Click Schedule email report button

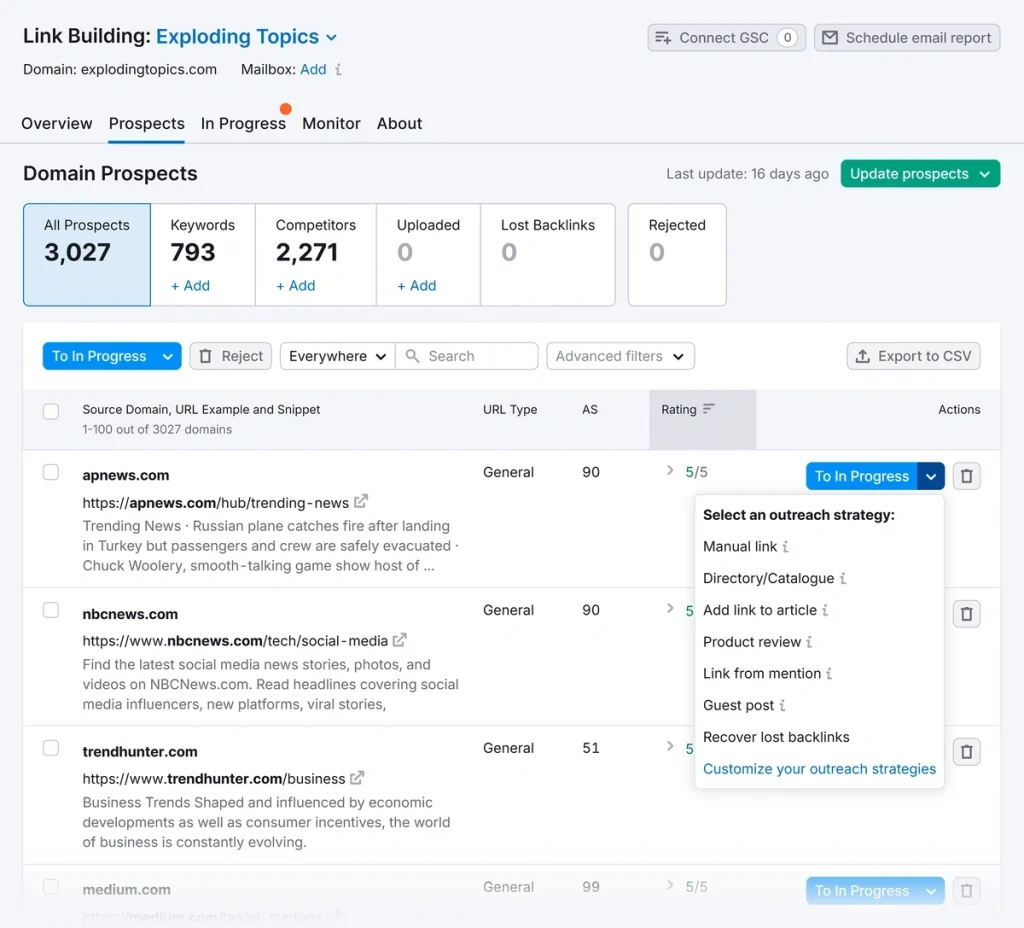(x=906, y=38)
